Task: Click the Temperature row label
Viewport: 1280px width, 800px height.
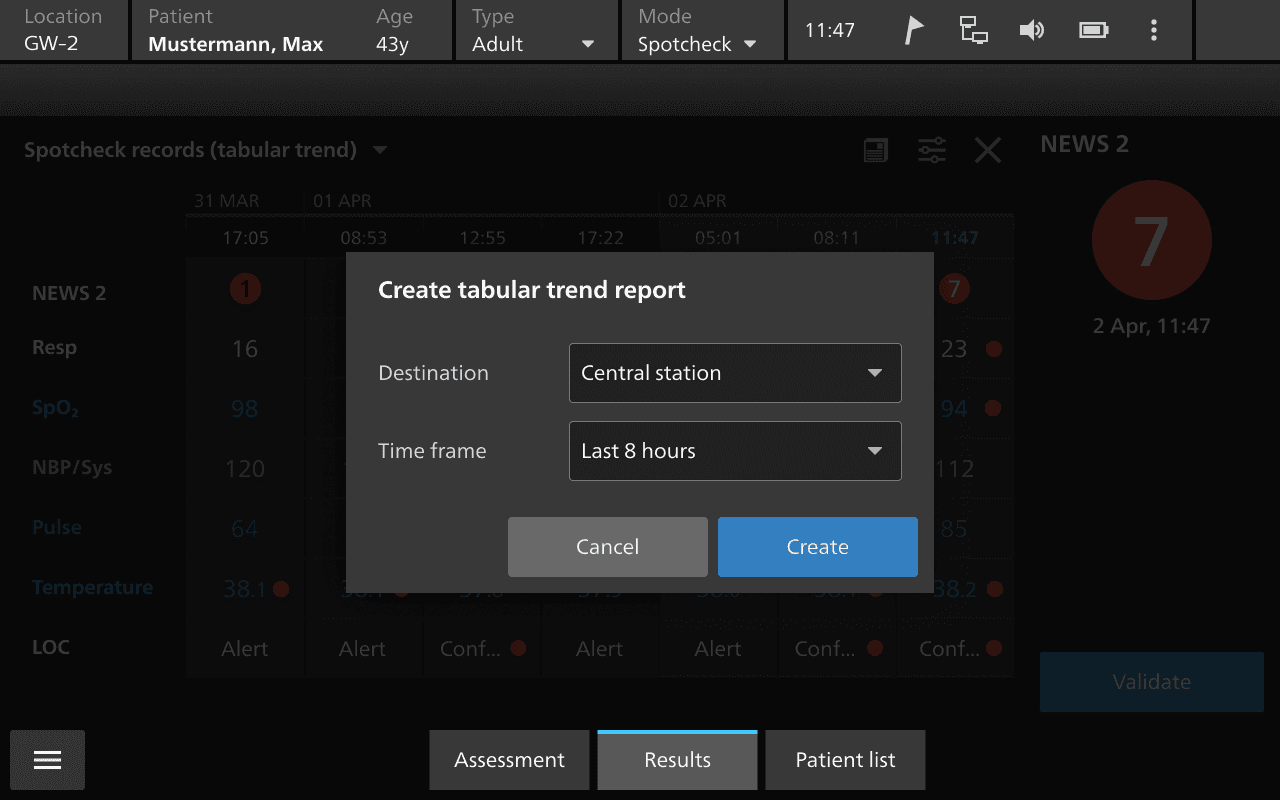Action: point(93,587)
